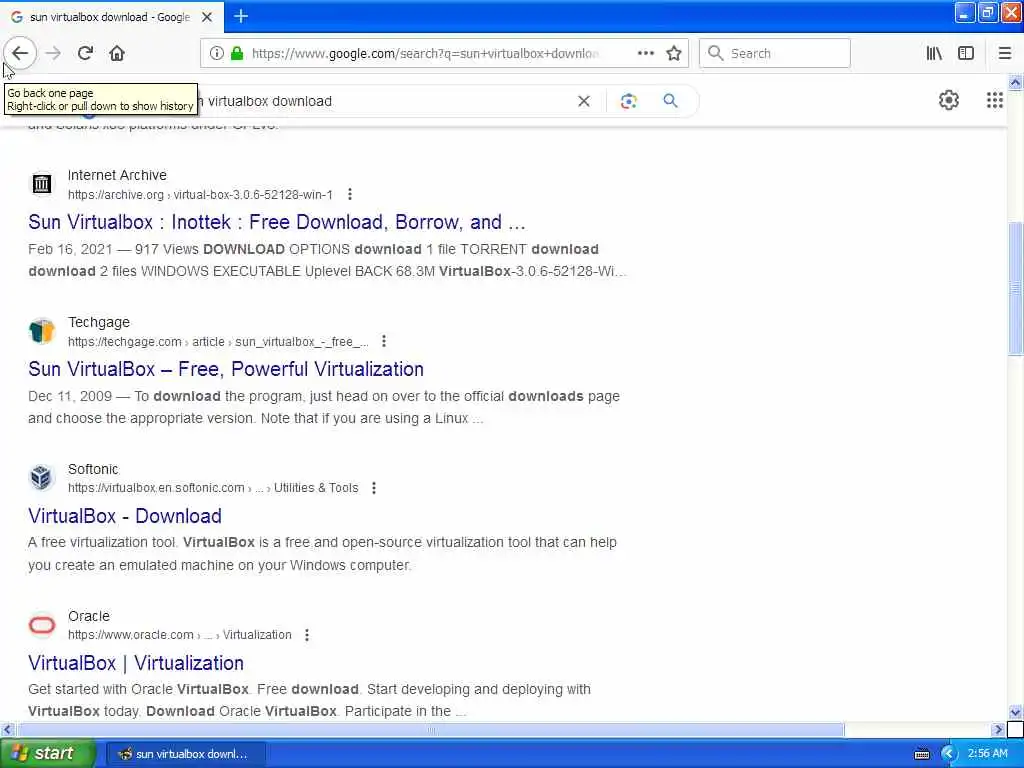Click the horizontal scrollbar thumb
Screen dimensions: 1024x768
pos(430,729)
